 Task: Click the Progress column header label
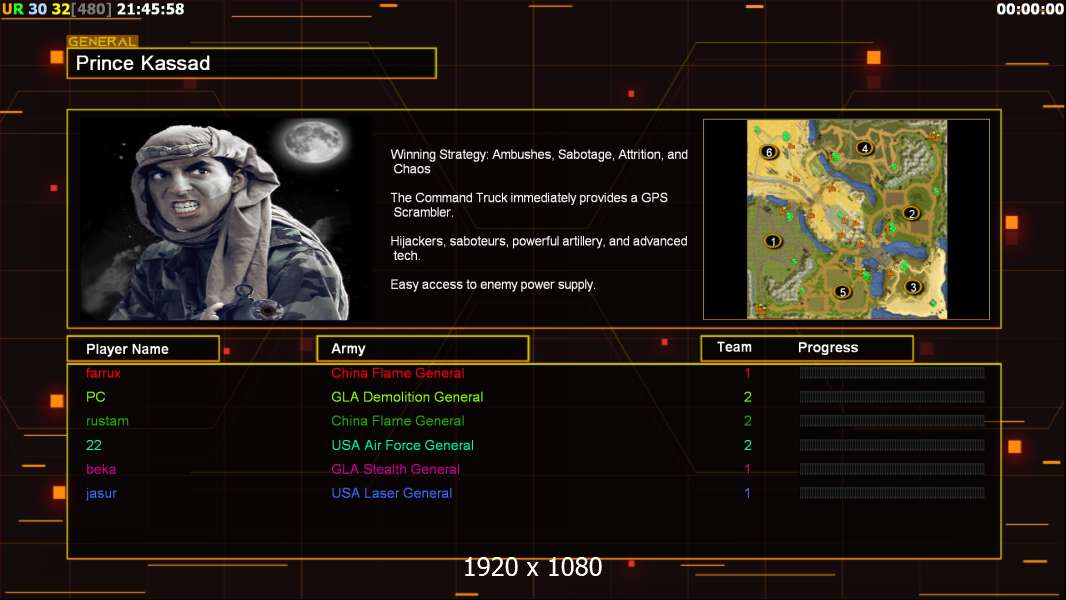click(x=827, y=347)
